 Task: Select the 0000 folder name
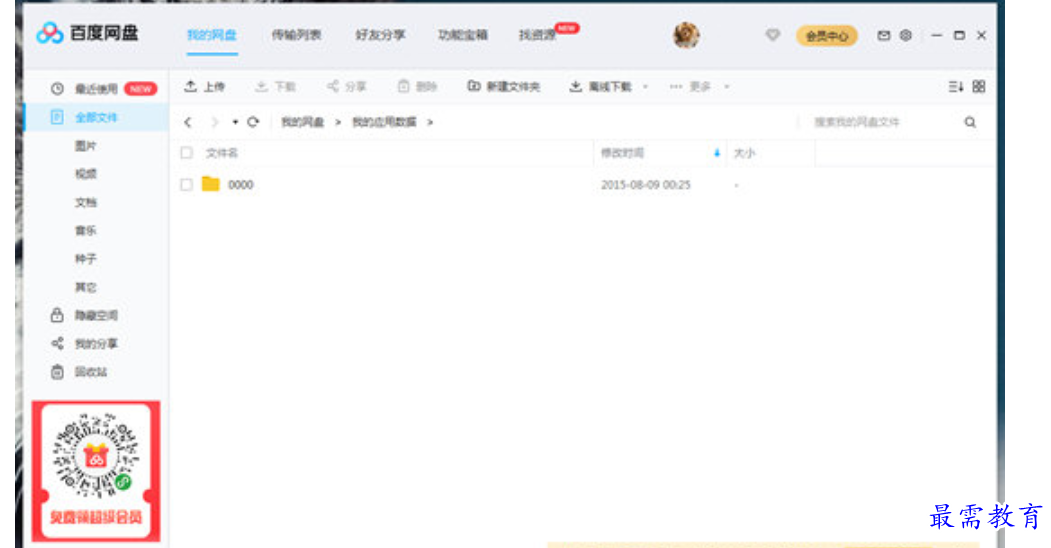click(241, 185)
